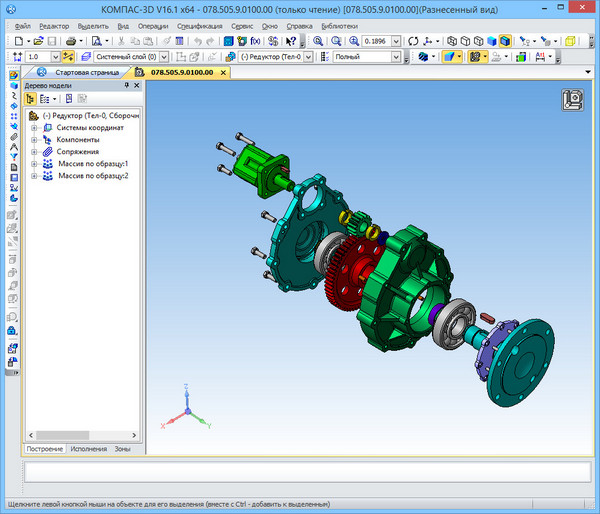
Task: Click the orientation cube in the viewport corner
Action: [573, 100]
